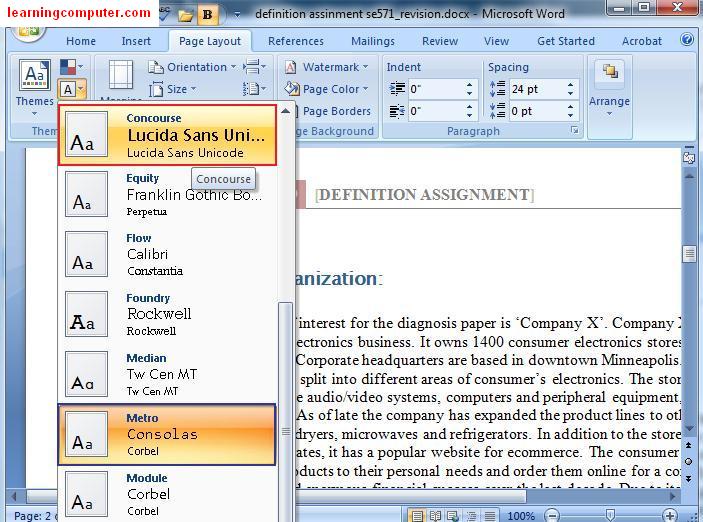This screenshot has width=703, height=522.
Task: Select the Module Corbel font theme
Action: pos(167,494)
